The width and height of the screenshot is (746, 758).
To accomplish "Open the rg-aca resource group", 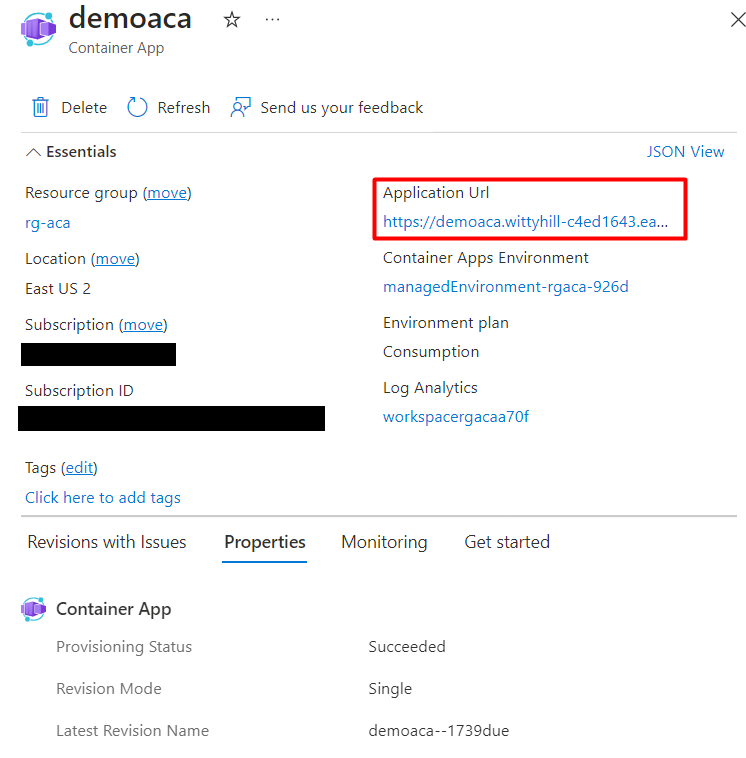I will [47, 223].
